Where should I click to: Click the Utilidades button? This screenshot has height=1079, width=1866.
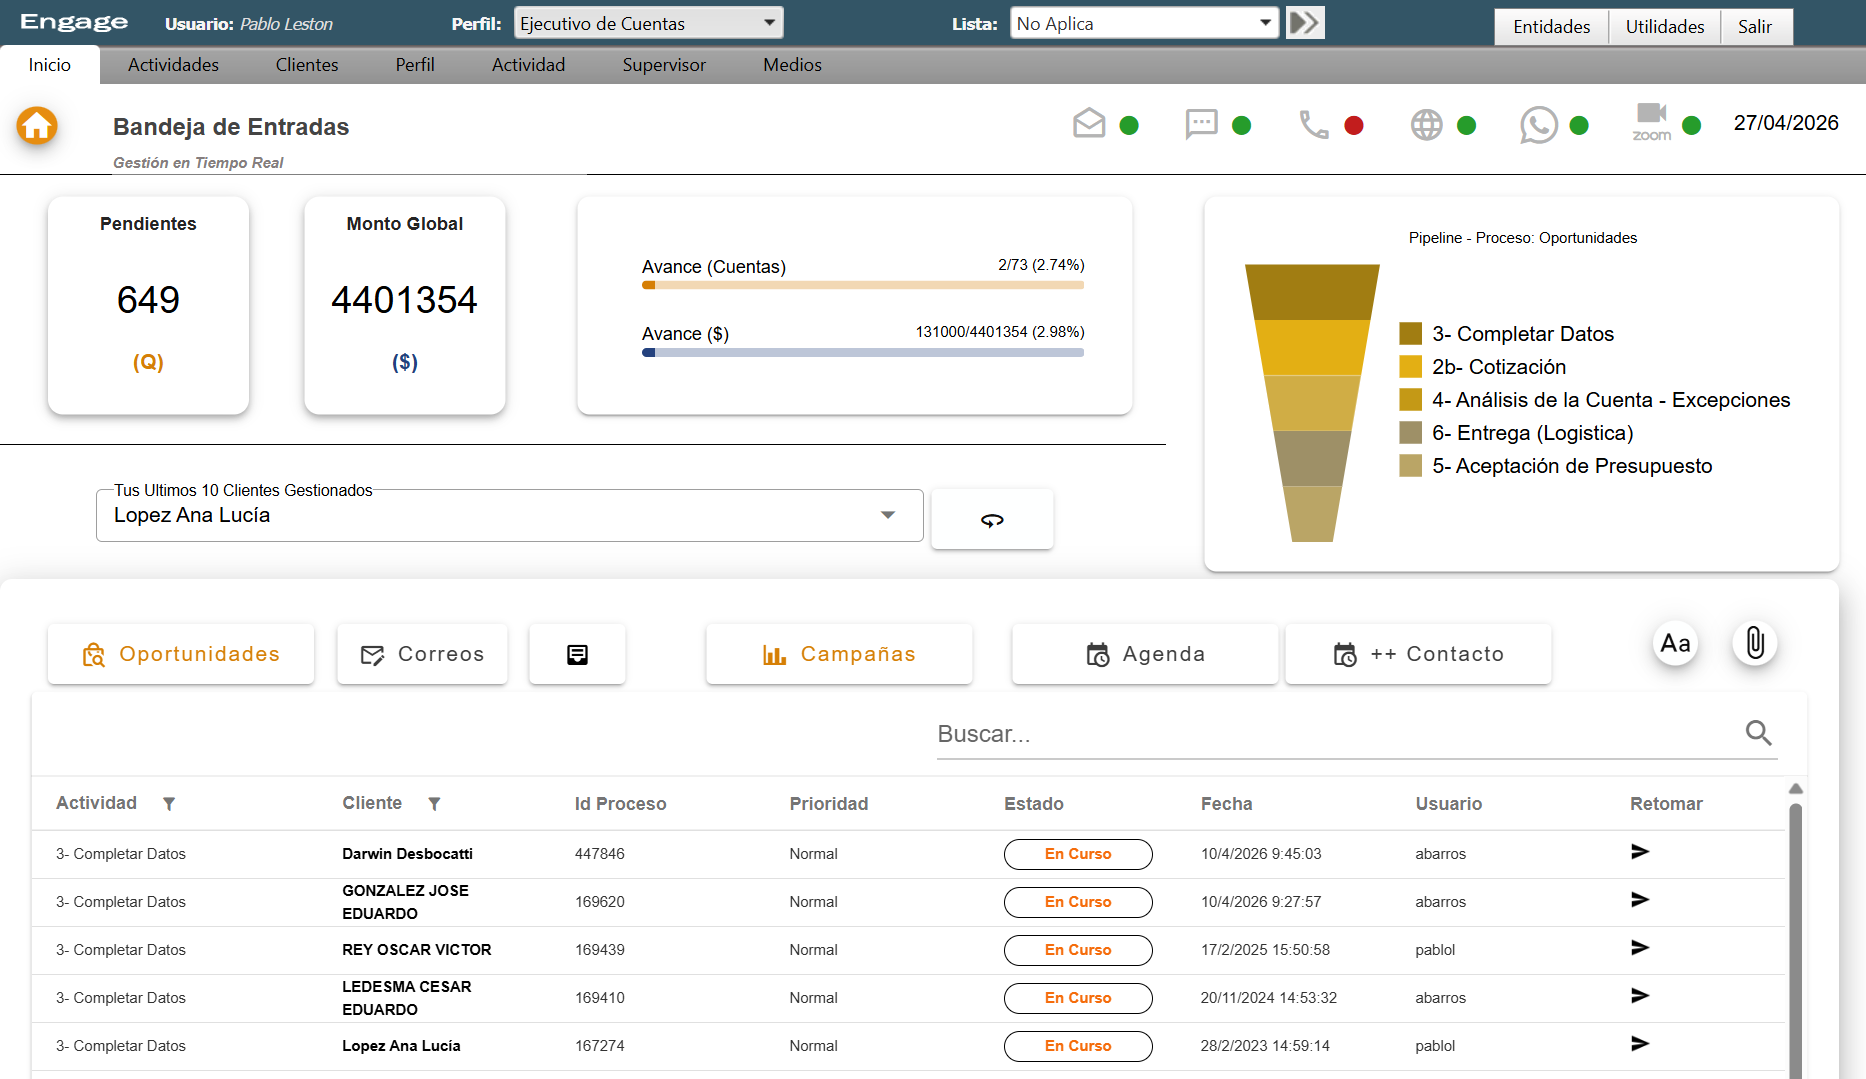(1665, 27)
